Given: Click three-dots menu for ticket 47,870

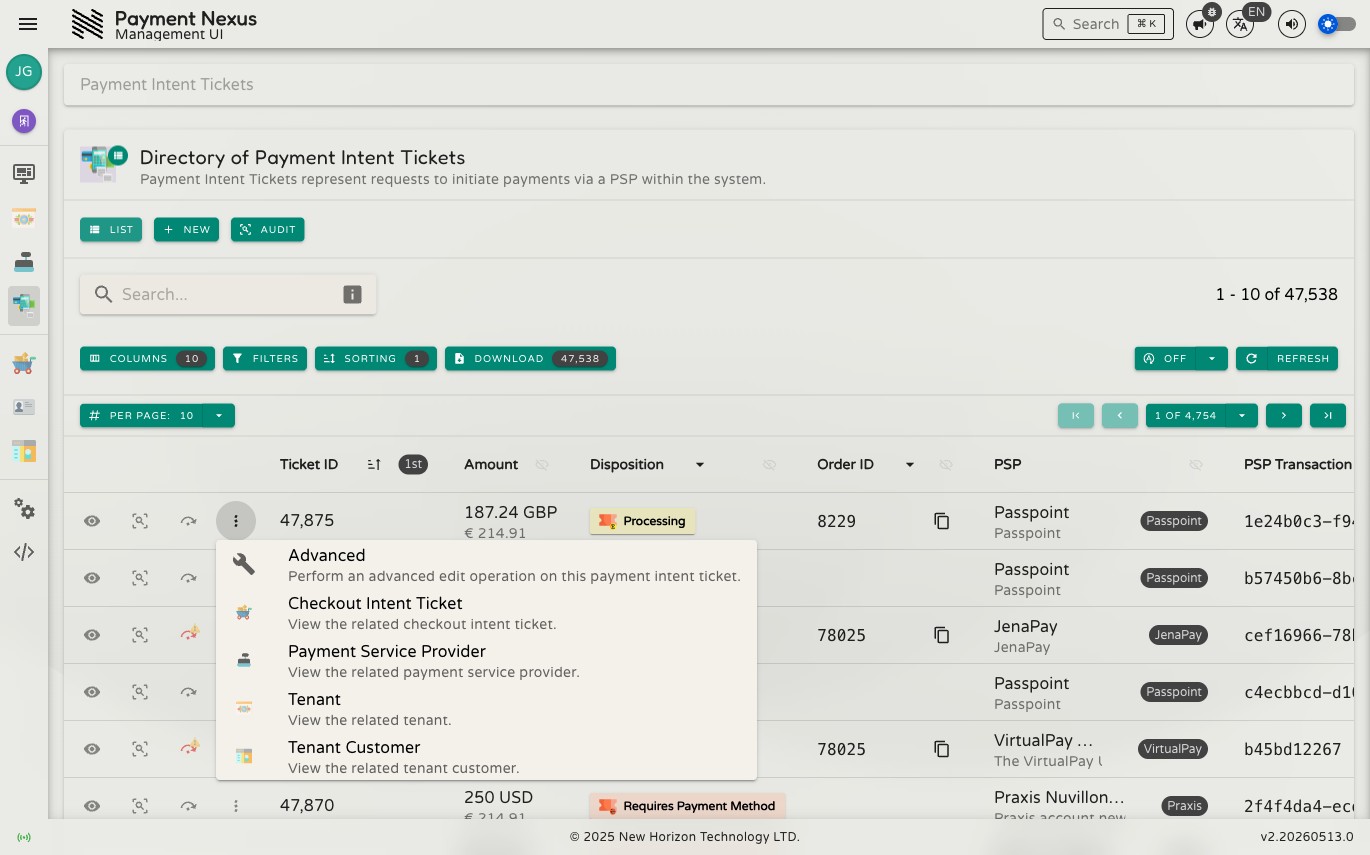Looking at the screenshot, I should [x=236, y=806].
